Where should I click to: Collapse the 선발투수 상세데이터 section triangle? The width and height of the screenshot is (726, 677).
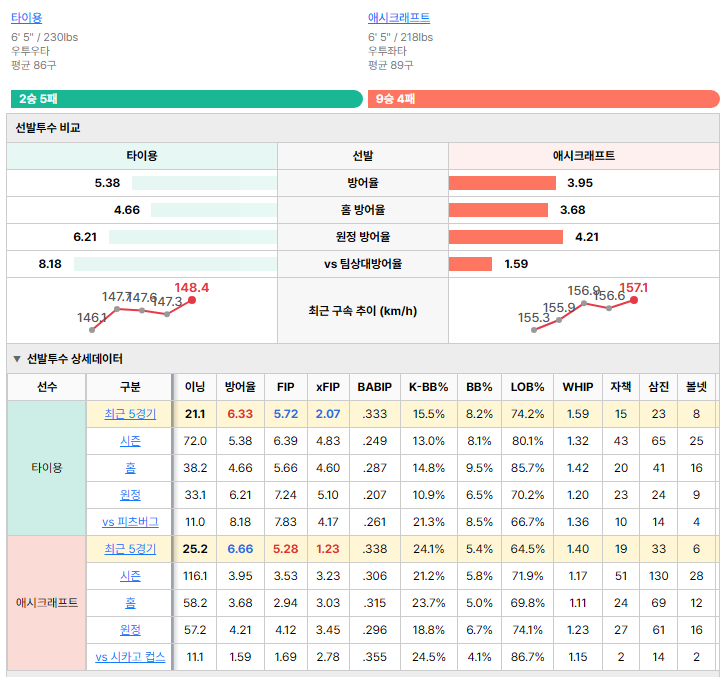coord(17,359)
